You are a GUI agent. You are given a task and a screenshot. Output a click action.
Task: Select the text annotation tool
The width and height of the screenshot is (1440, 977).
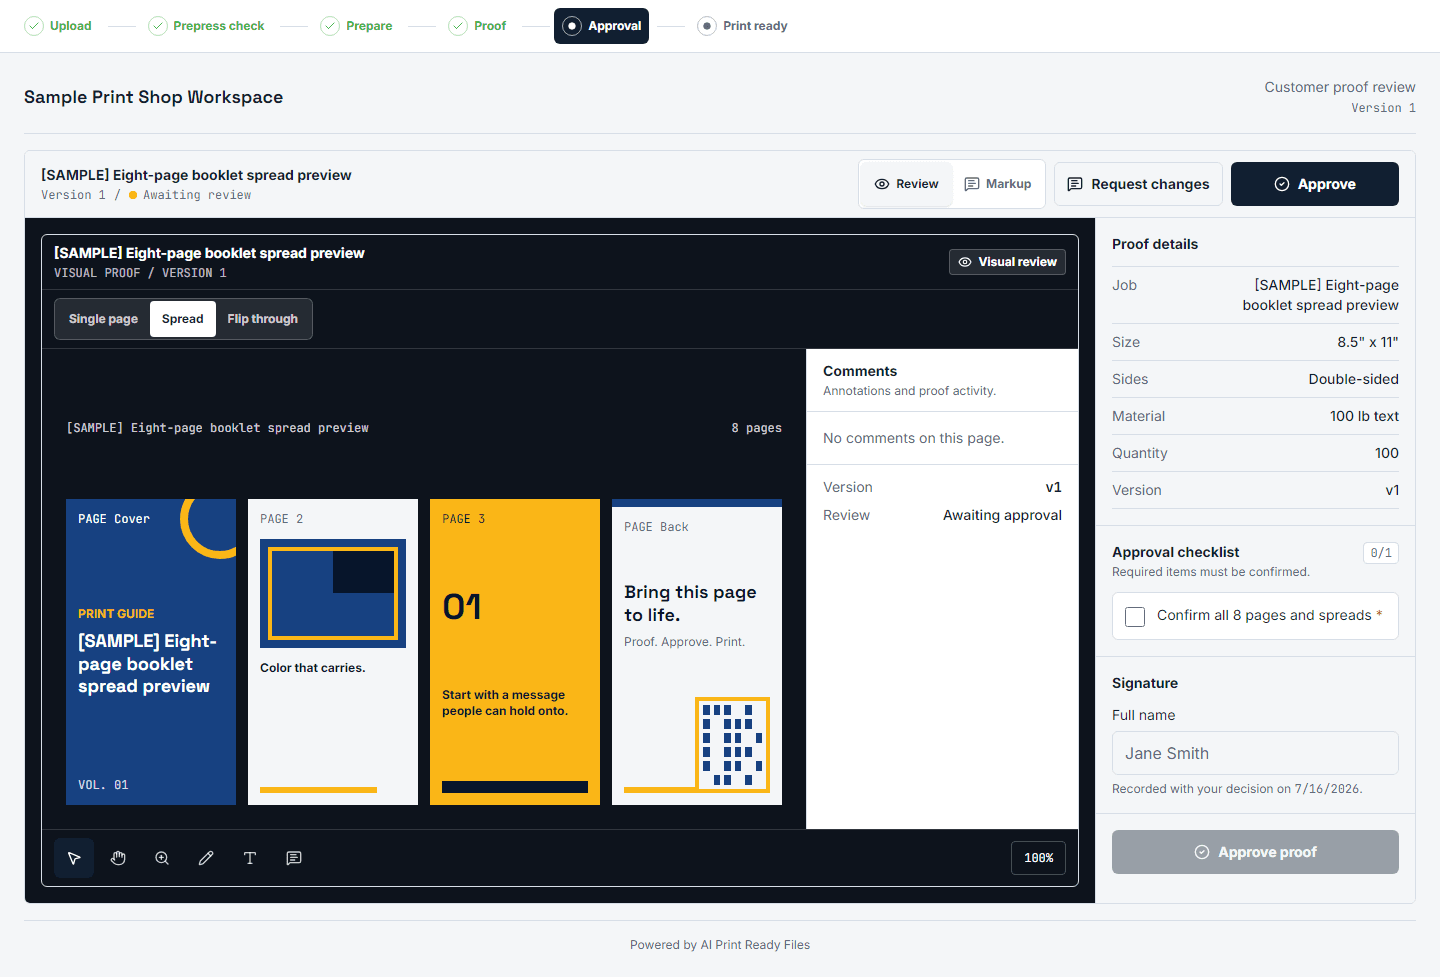(250, 858)
